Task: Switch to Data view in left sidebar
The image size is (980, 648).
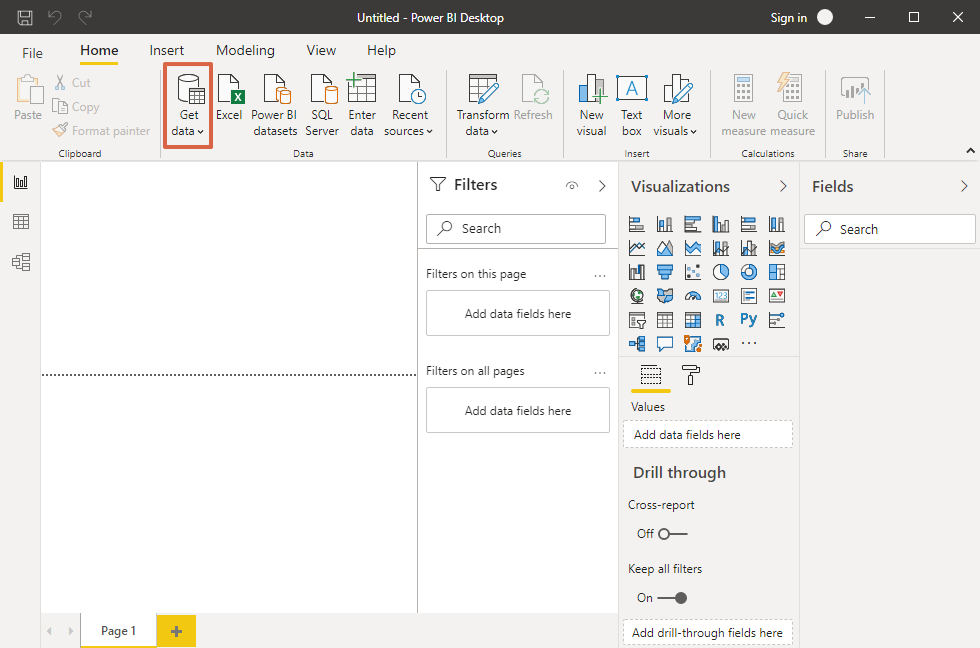Action: pyautogui.click(x=20, y=222)
